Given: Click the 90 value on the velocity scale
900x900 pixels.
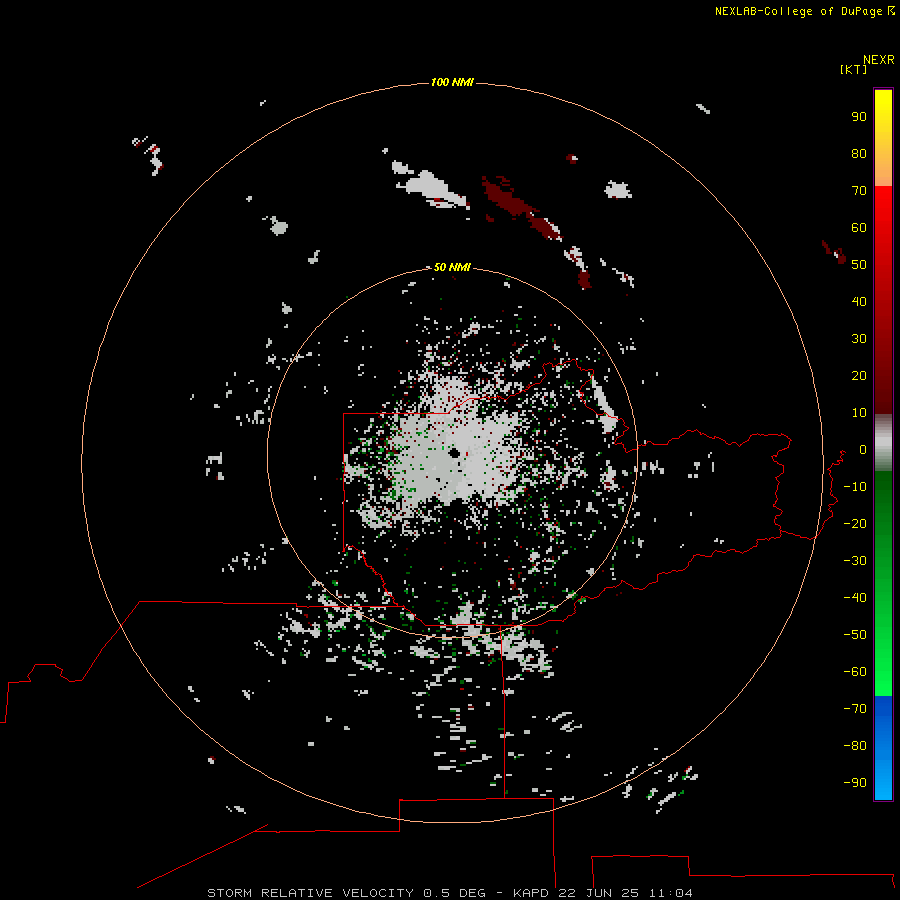Looking at the screenshot, I should [x=859, y=117].
